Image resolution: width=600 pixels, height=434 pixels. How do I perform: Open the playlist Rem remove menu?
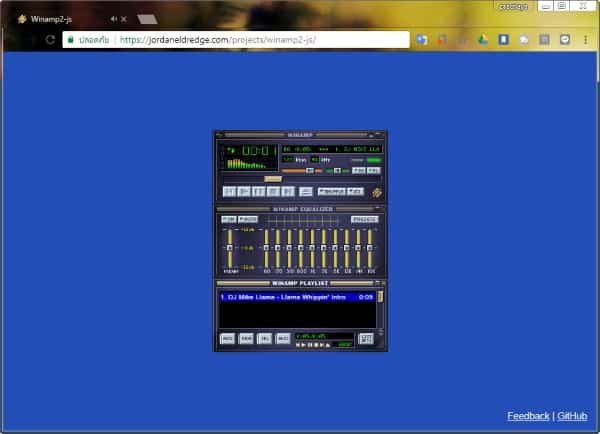click(x=245, y=339)
